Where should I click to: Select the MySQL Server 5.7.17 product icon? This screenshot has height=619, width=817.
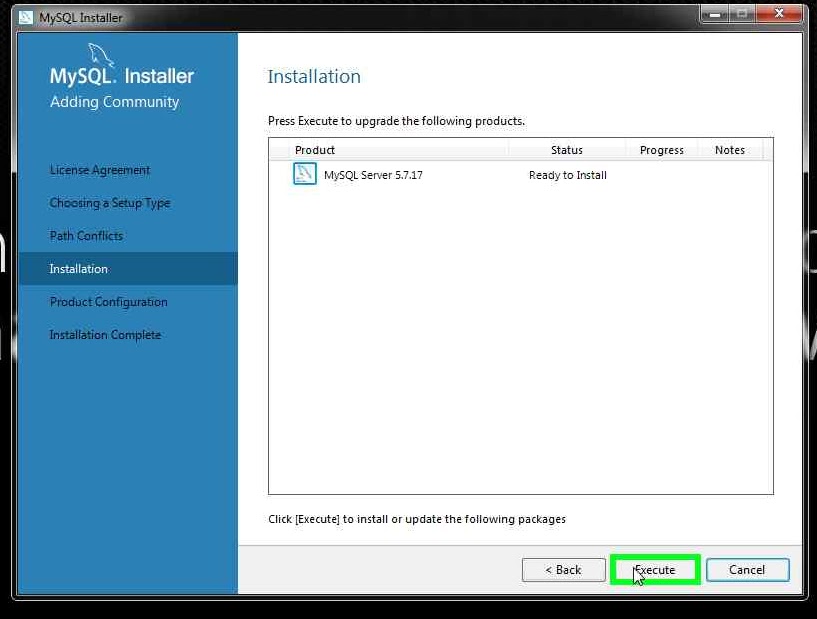[x=305, y=174]
